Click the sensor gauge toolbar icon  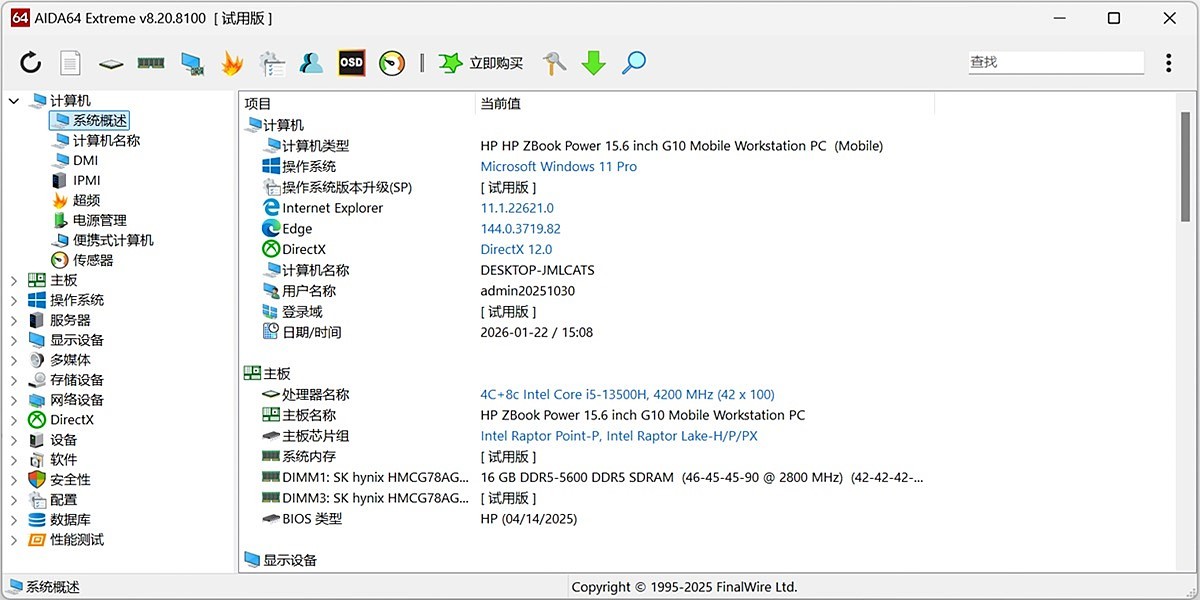coord(391,62)
